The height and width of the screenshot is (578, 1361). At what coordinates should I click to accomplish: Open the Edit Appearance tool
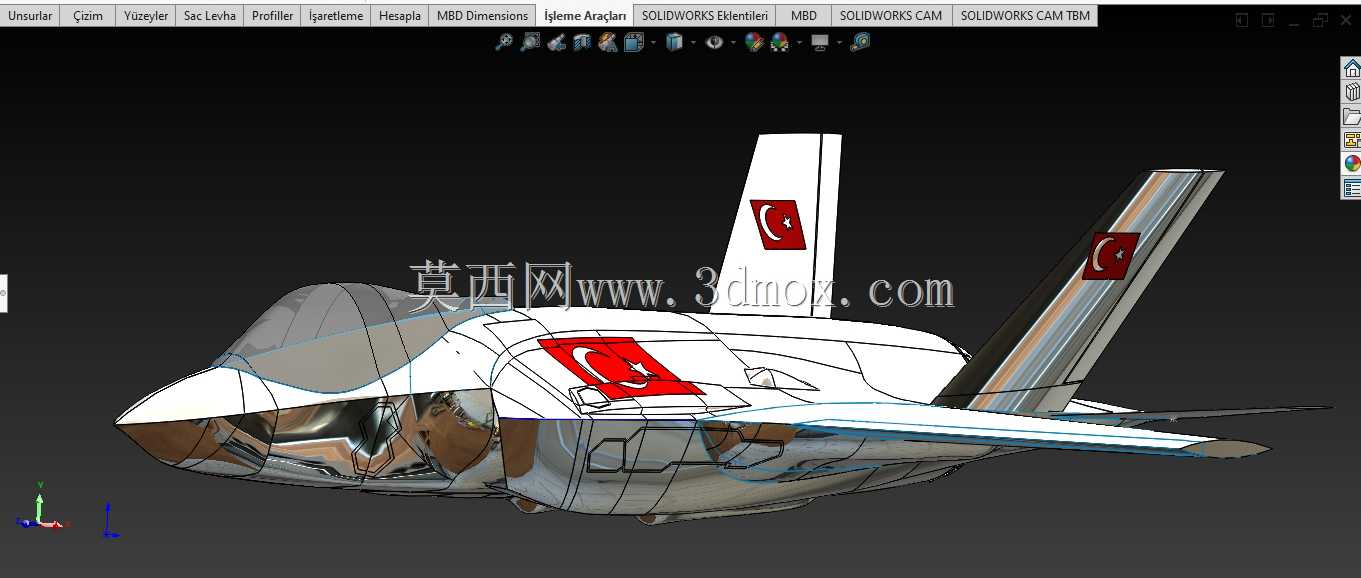coord(754,42)
